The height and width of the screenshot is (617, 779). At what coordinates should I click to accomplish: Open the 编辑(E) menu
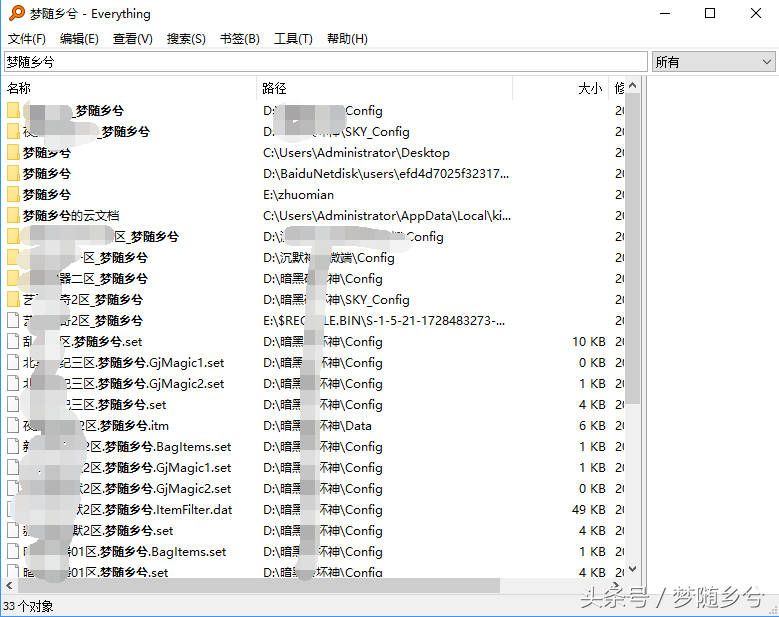click(79, 39)
